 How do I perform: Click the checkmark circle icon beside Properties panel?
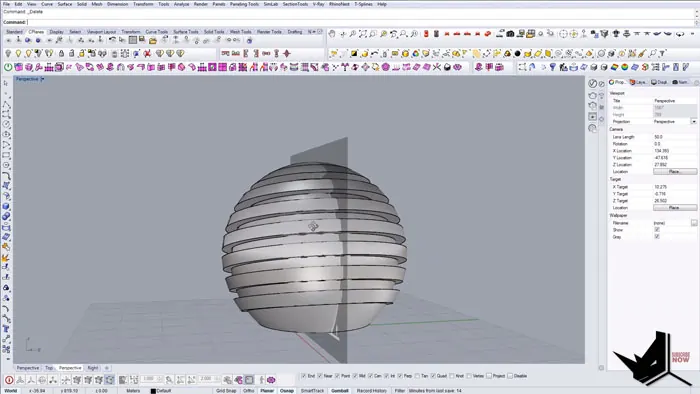pyautogui.click(x=592, y=83)
